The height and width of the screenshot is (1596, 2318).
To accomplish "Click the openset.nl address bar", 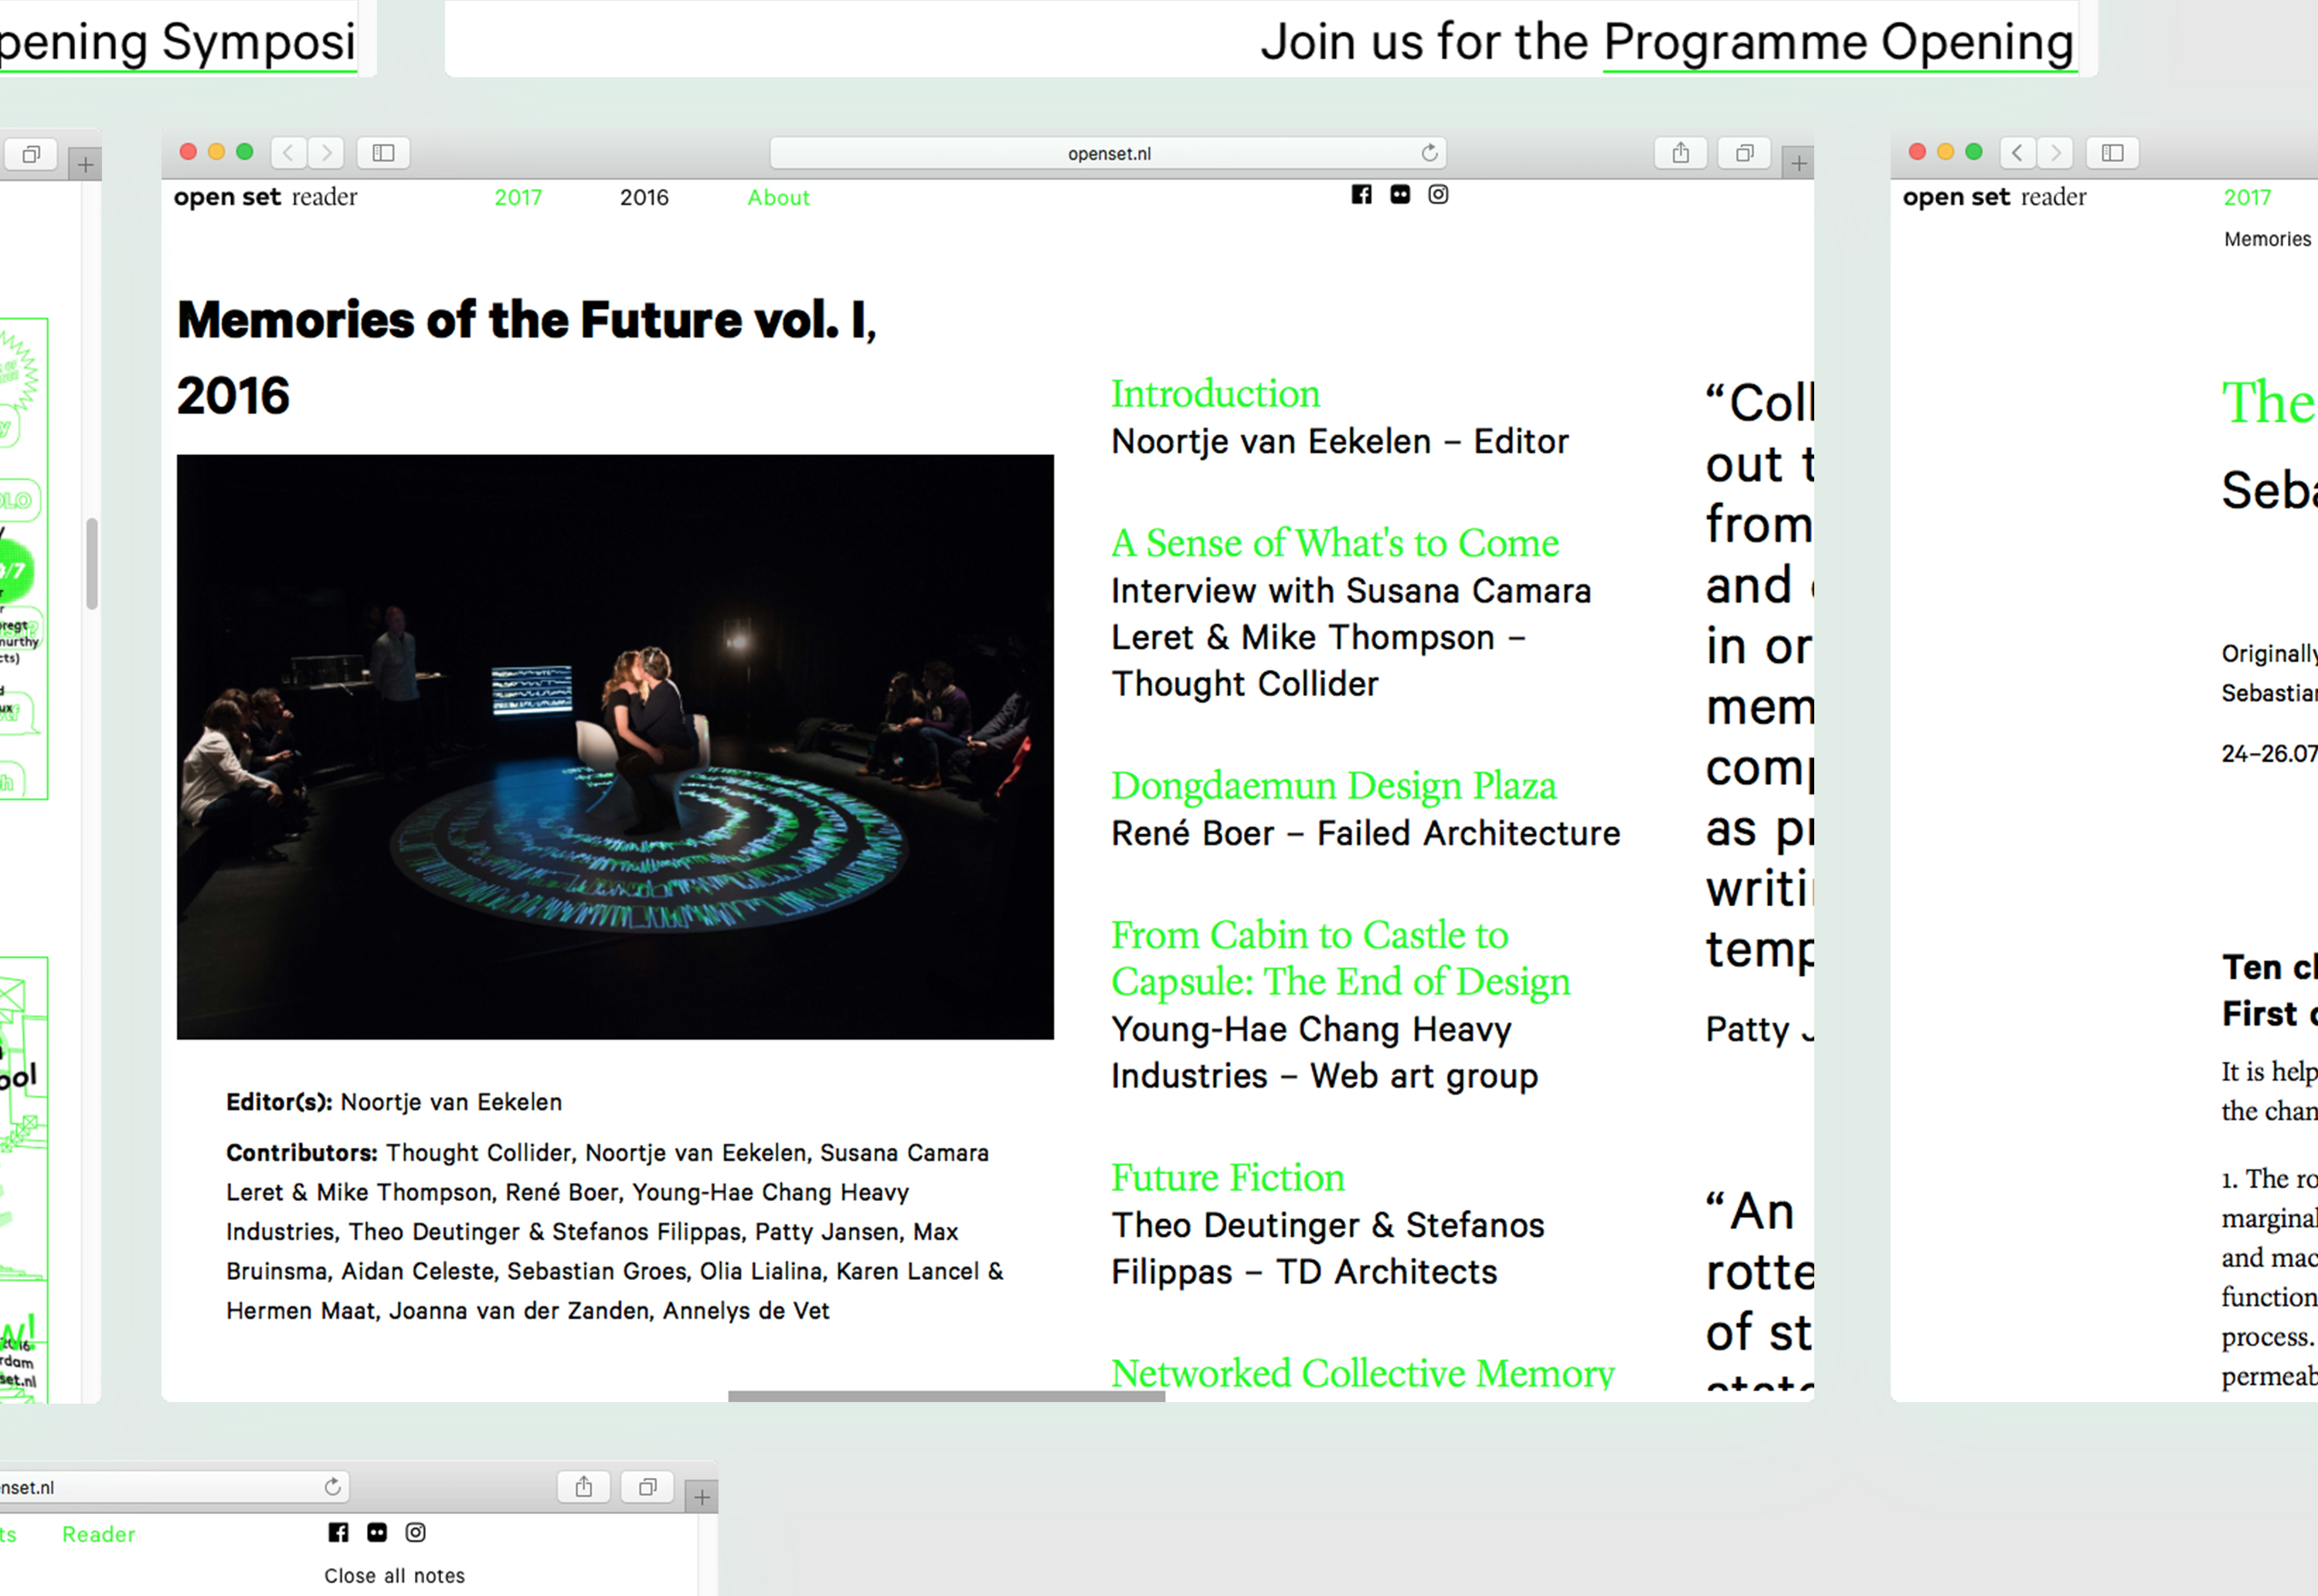I will point(1108,153).
